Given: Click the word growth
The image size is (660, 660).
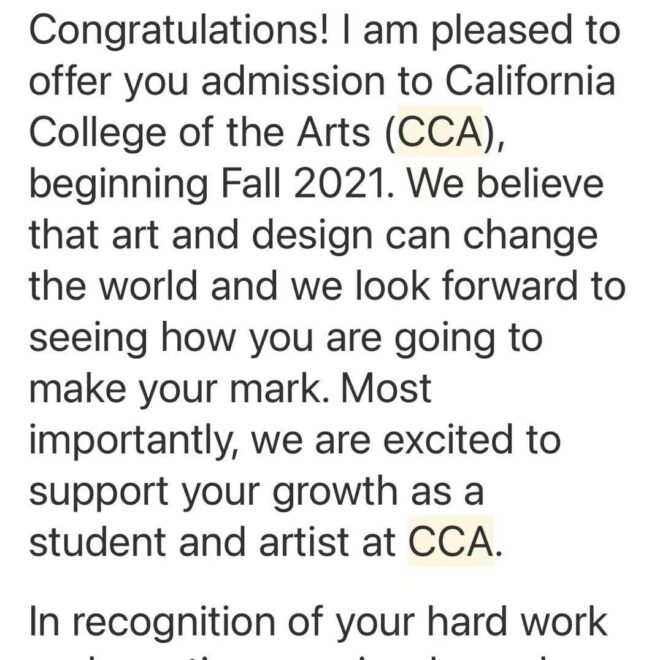Looking at the screenshot, I should tap(335, 492).
